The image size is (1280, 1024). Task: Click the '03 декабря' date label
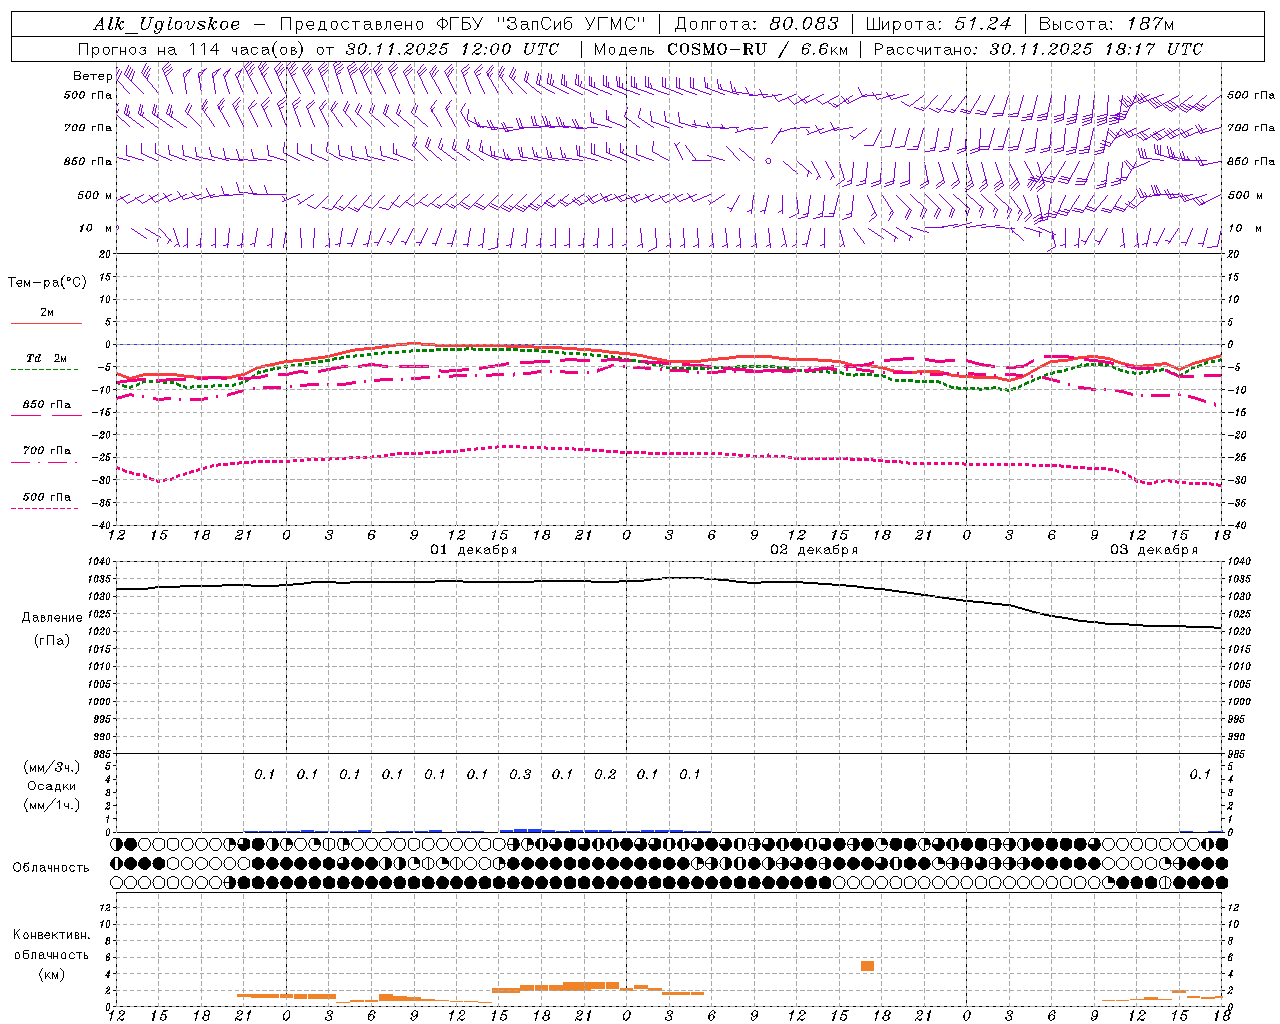1154,550
